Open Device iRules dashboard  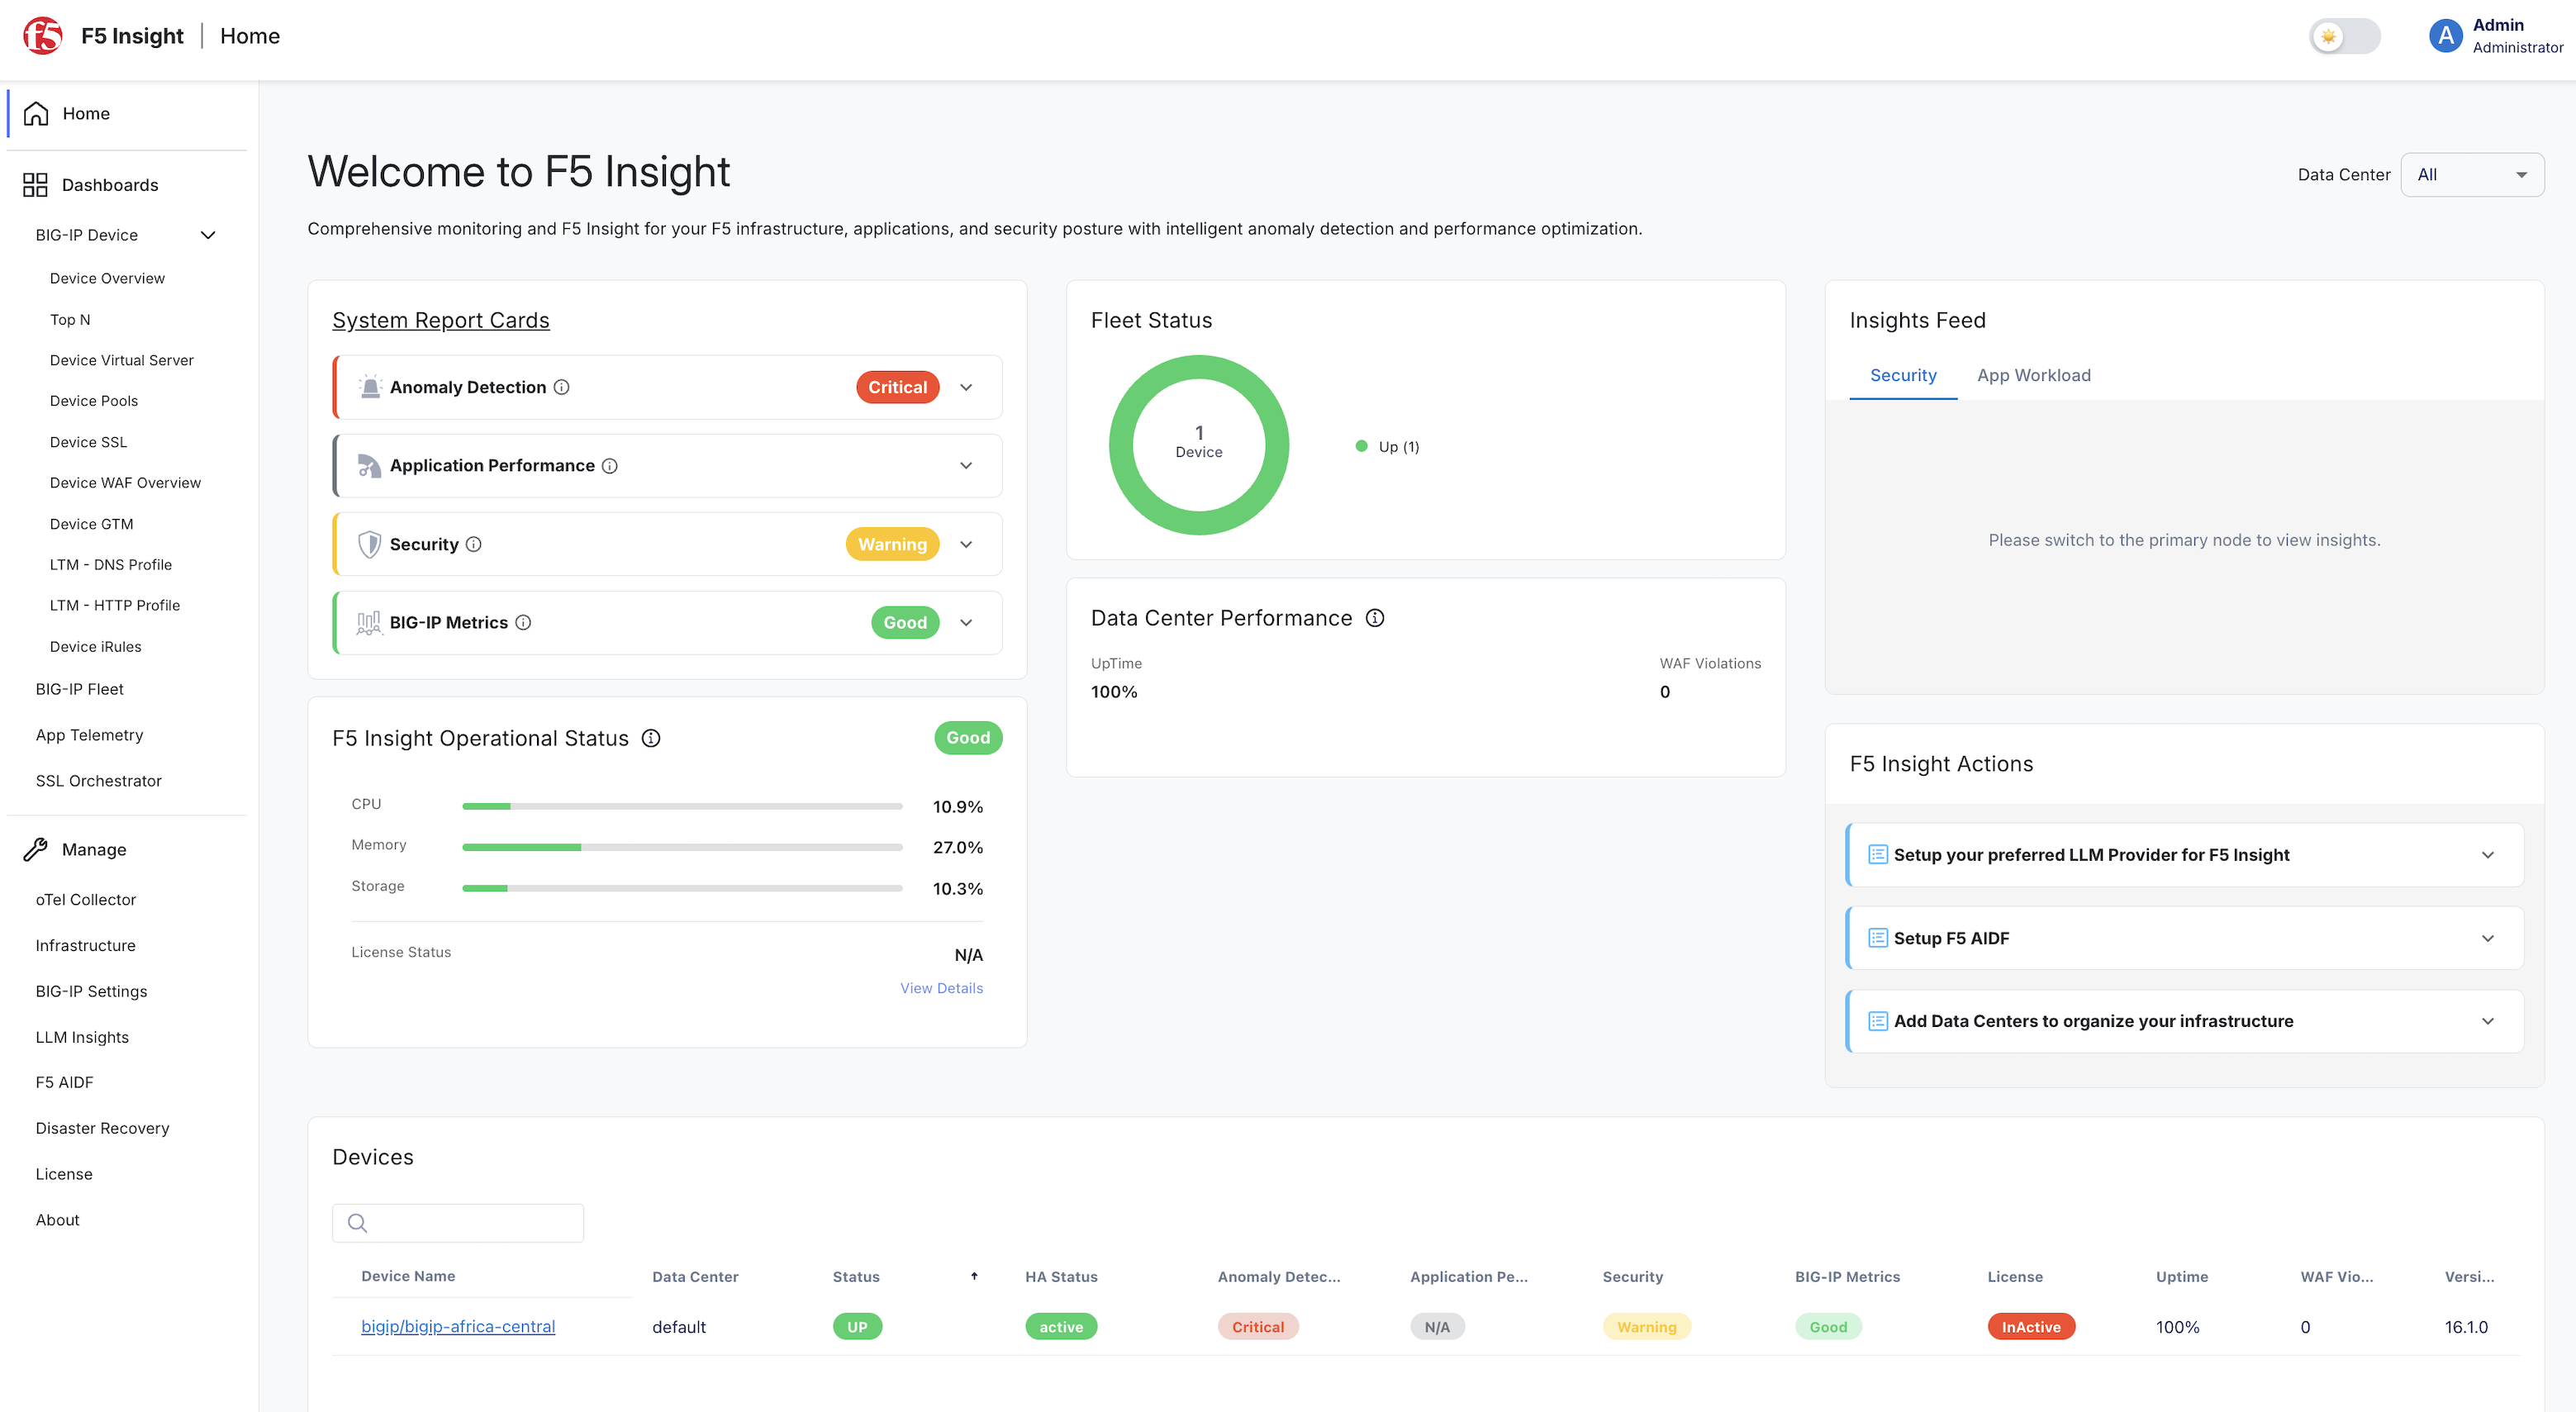tap(95, 646)
